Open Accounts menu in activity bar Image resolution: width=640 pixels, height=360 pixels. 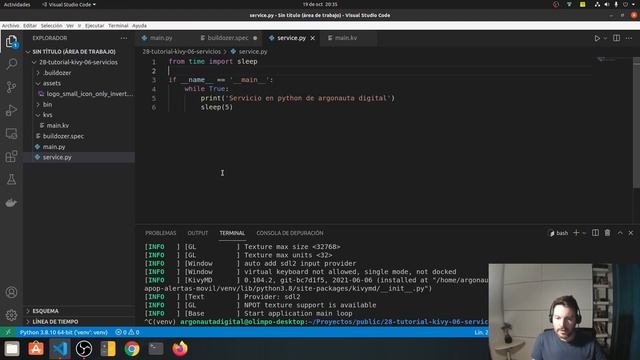pyautogui.click(x=11, y=292)
